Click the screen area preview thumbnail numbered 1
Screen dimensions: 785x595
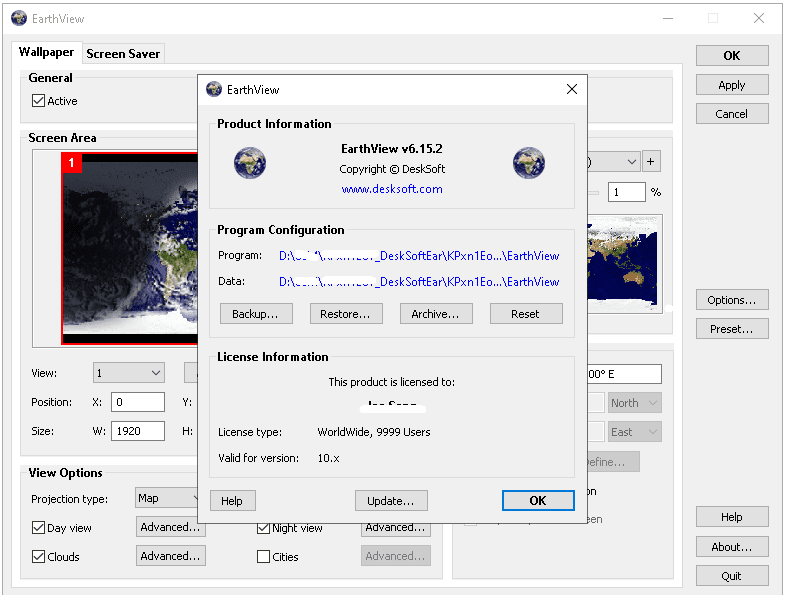point(130,248)
